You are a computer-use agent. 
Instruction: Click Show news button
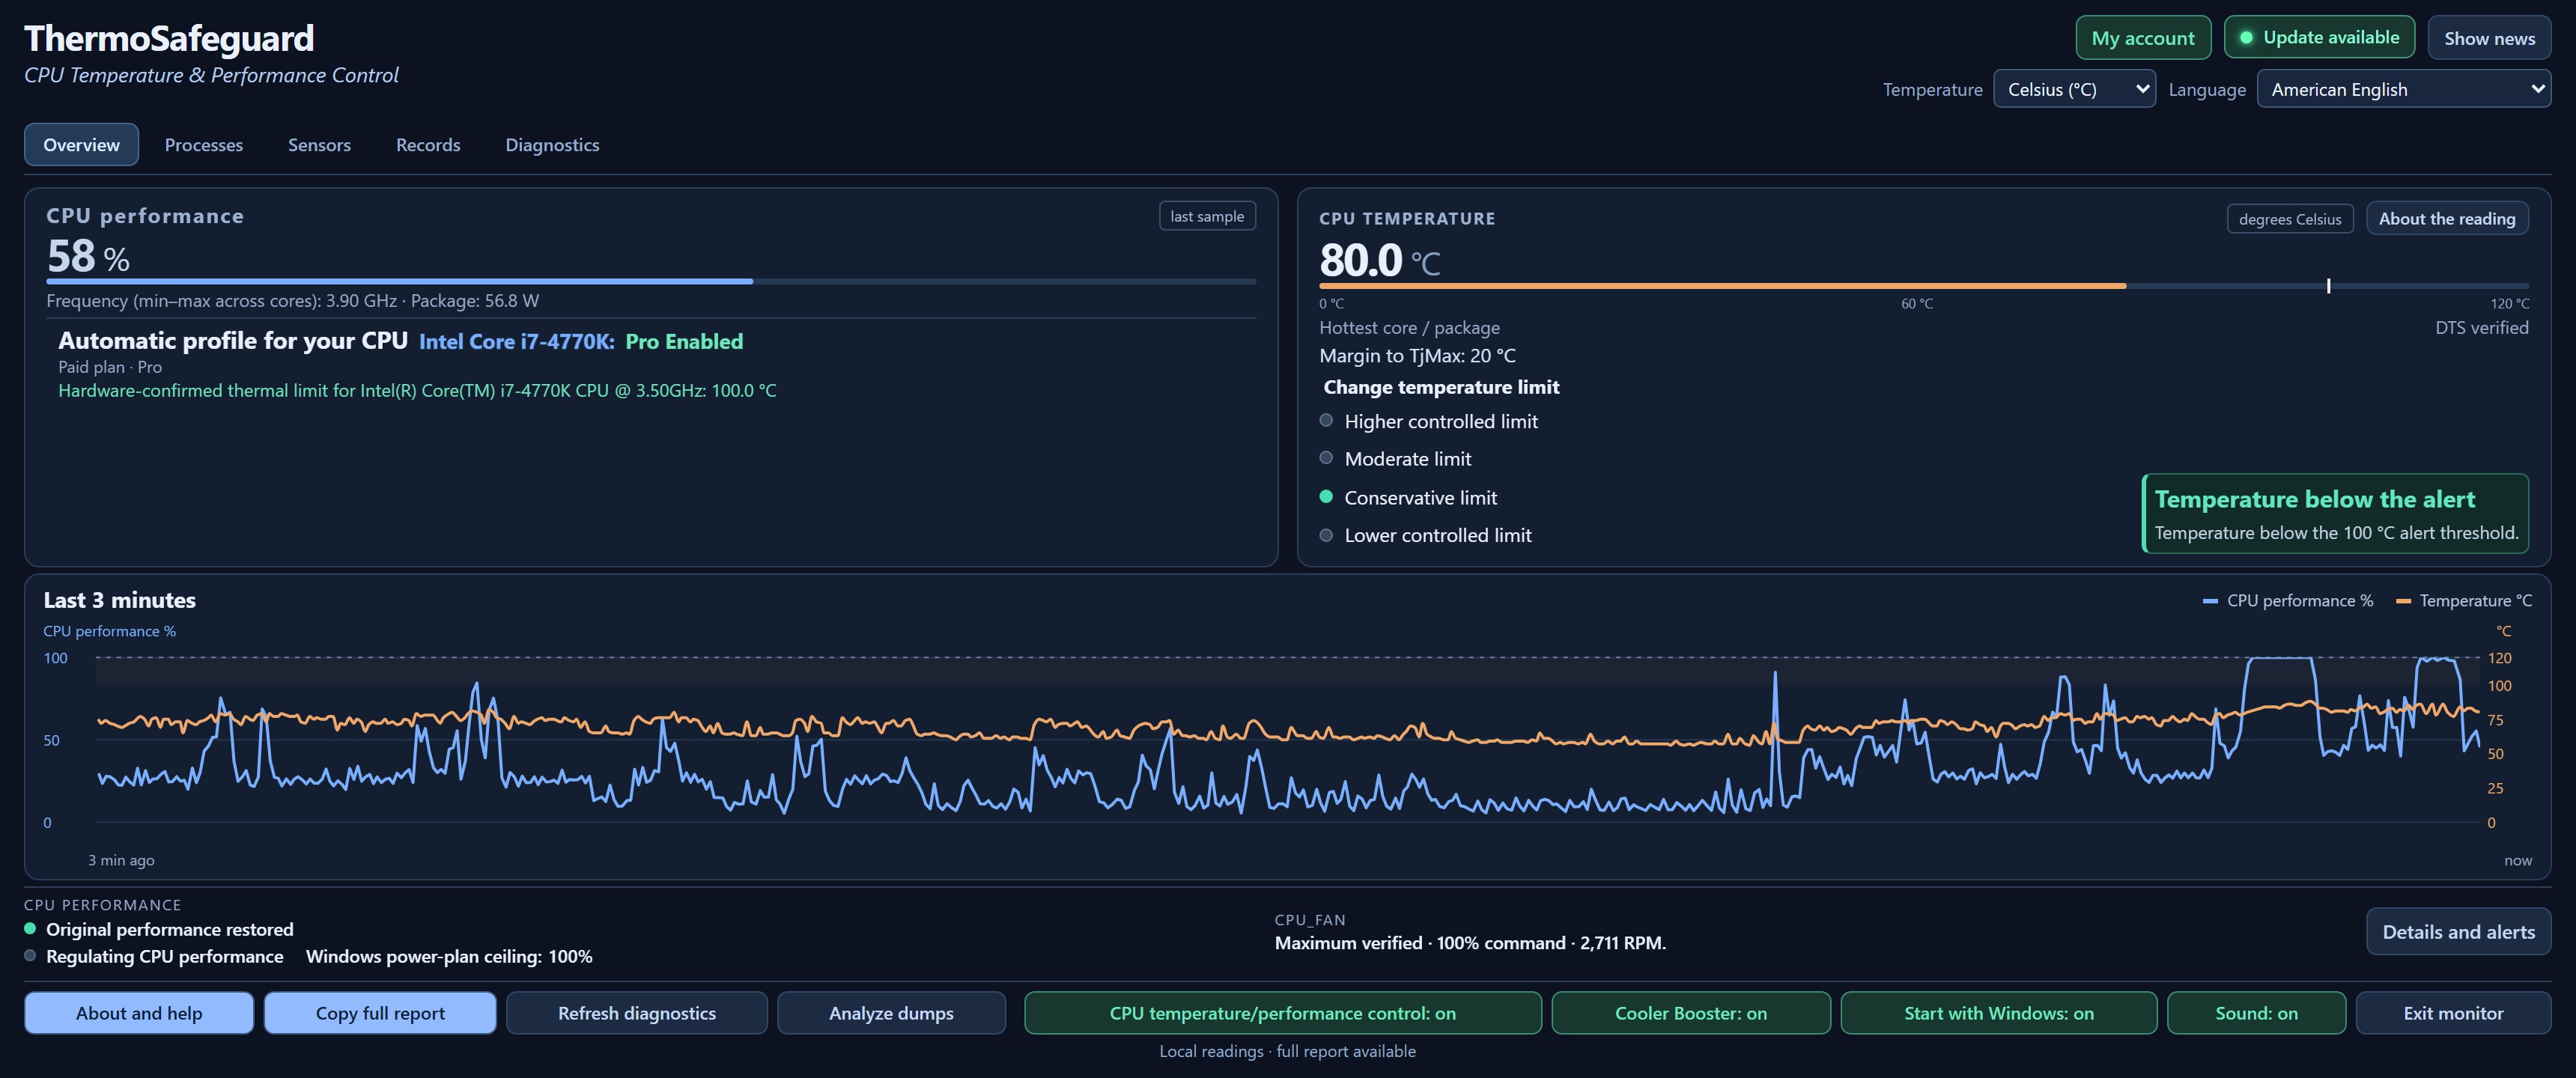click(x=2489, y=38)
